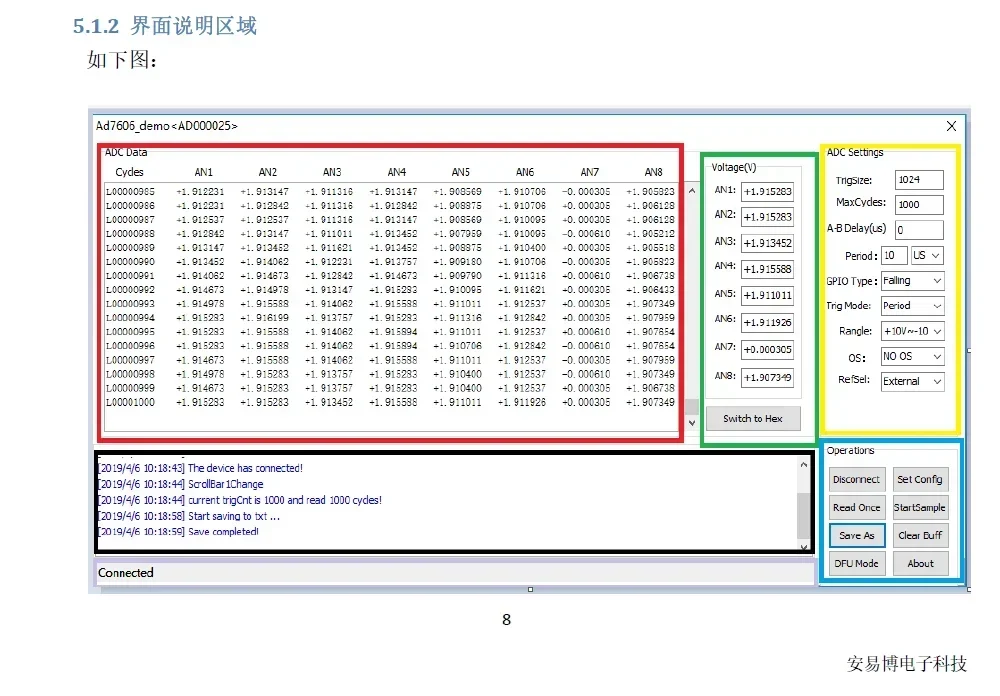Click the Set Config button
Screen dimensions: 1000x696
[x=920, y=479]
